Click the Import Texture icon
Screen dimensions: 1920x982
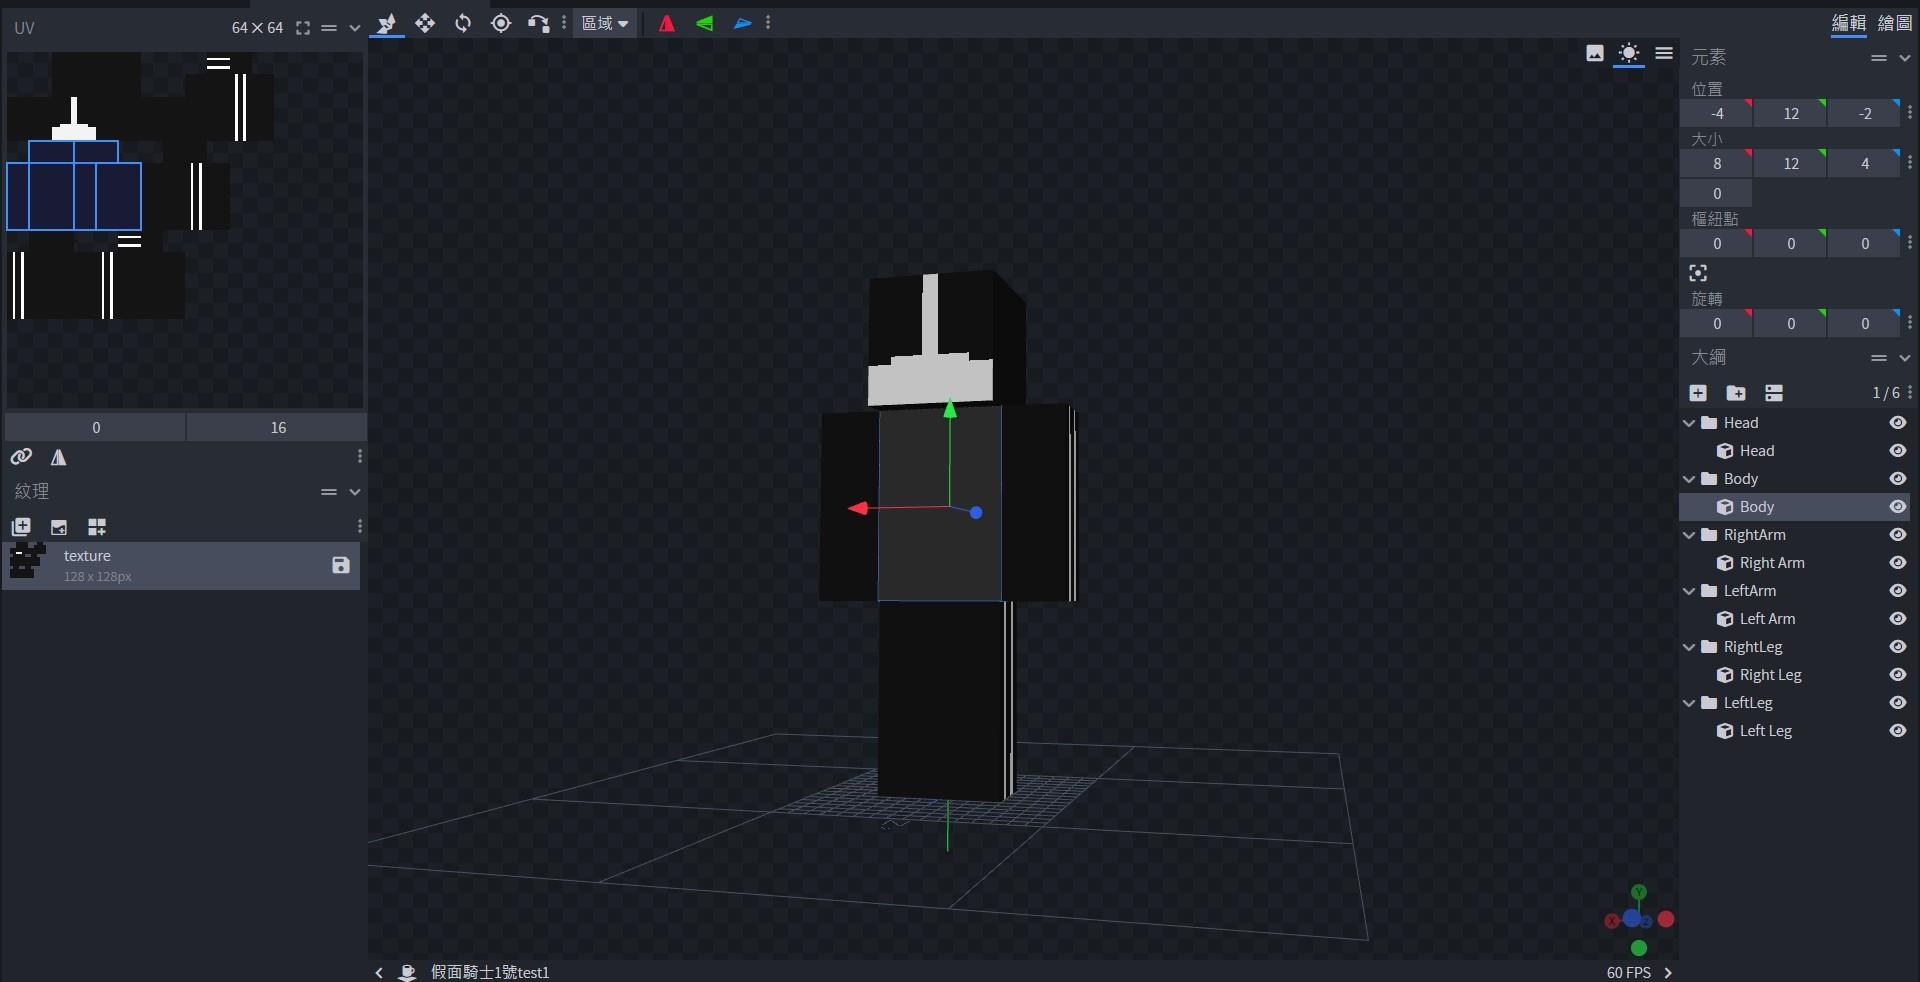coord(59,528)
